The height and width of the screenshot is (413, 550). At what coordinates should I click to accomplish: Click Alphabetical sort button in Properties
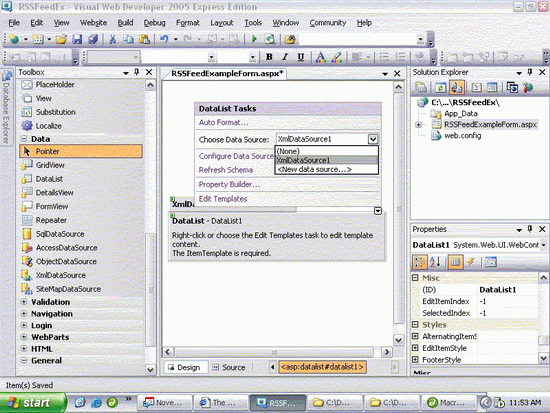[435, 262]
